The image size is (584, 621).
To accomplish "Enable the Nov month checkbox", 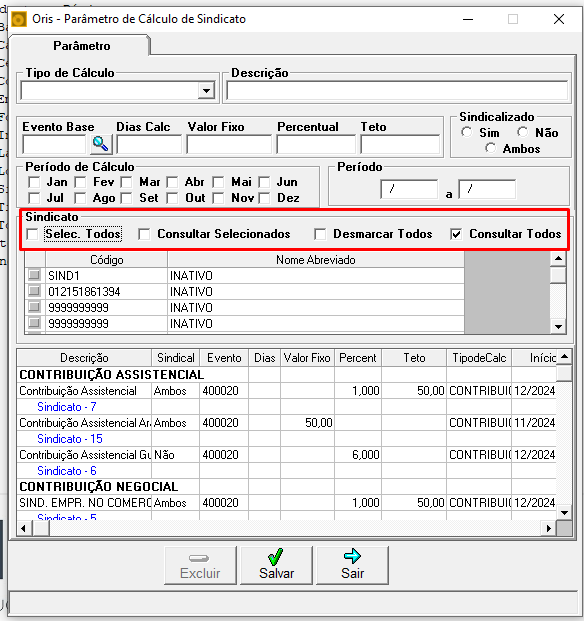I will tap(218, 198).
